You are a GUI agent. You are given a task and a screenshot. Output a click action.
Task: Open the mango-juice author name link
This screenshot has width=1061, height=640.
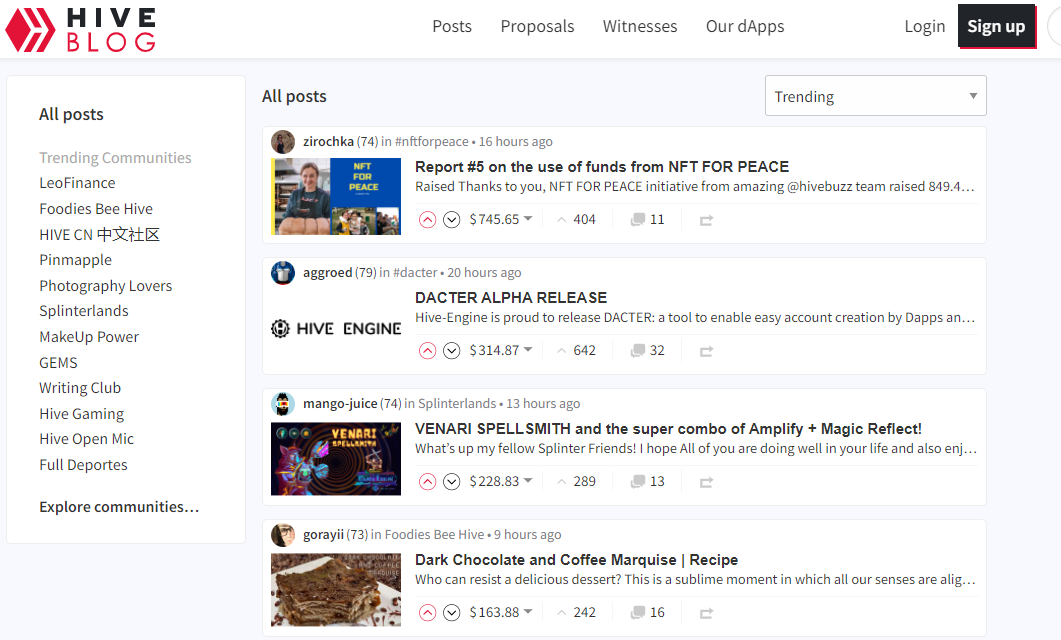pyautogui.click(x=340, y=404)
